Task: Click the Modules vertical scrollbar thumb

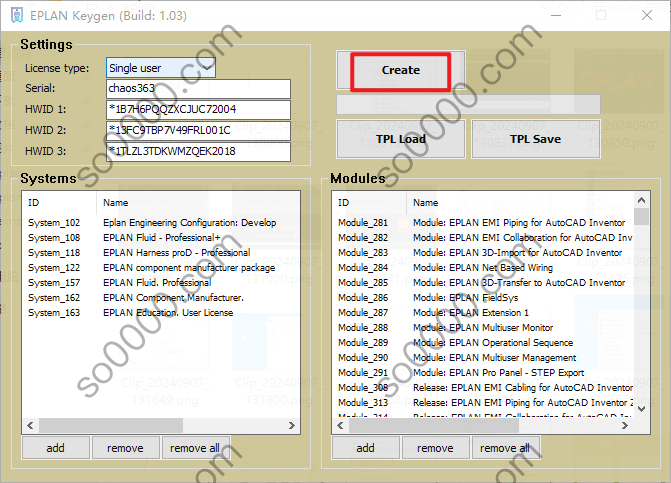Action: 641,216
